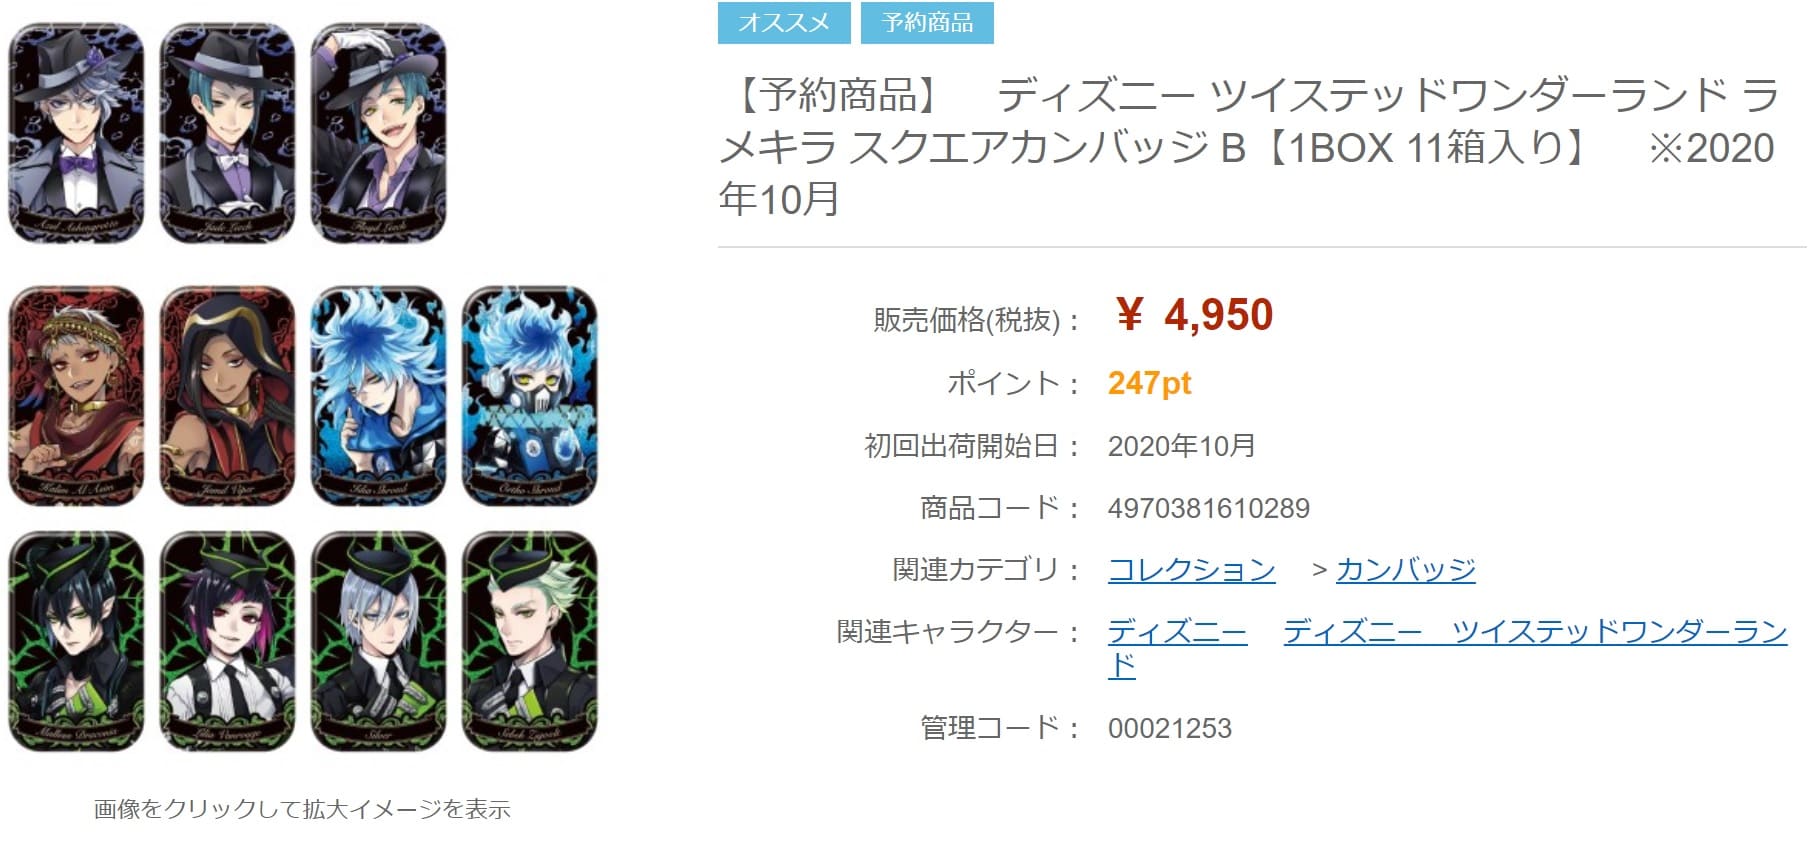Screen dimensions: 1815x851
Task: Click the 画像をクリックして拡大イメージを表示 caption
Action: [302, 809]
